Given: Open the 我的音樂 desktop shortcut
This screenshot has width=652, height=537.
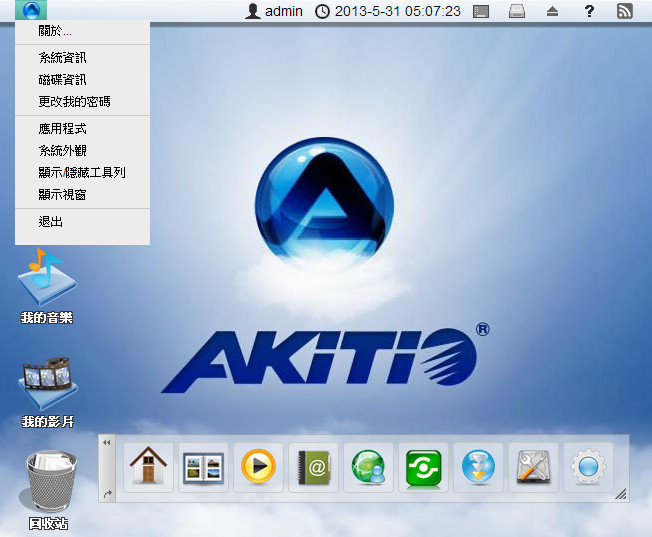Looking at the screenshot, I should click(x=46, y=285).
